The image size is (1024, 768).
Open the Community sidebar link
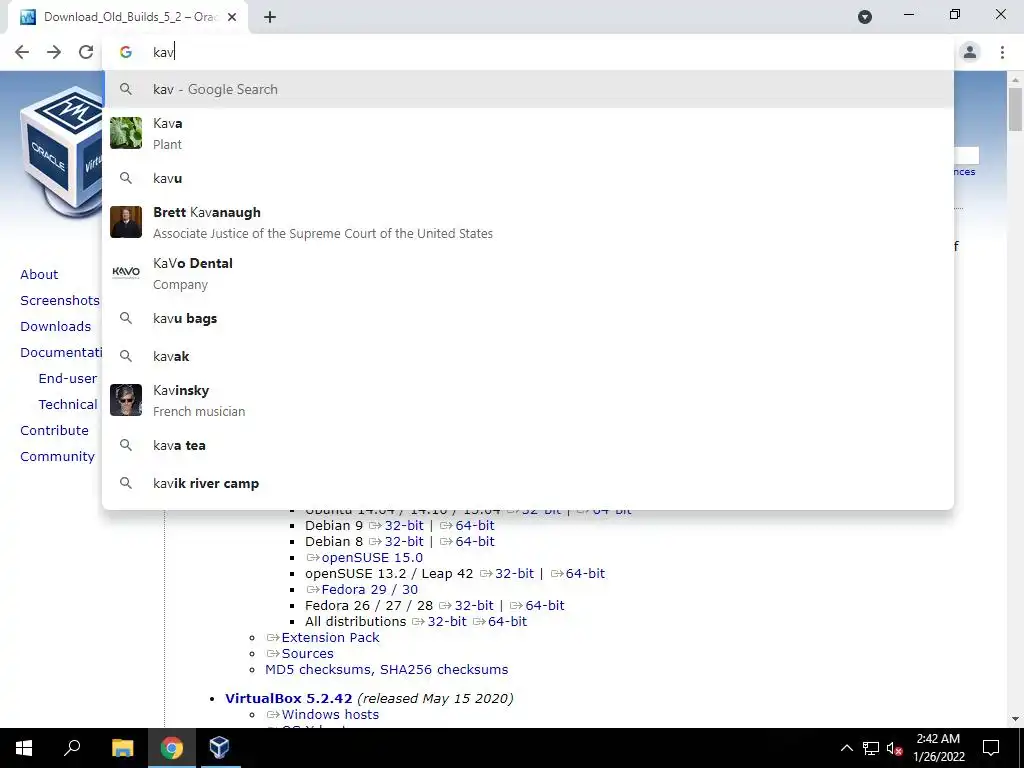coord(57,457)
